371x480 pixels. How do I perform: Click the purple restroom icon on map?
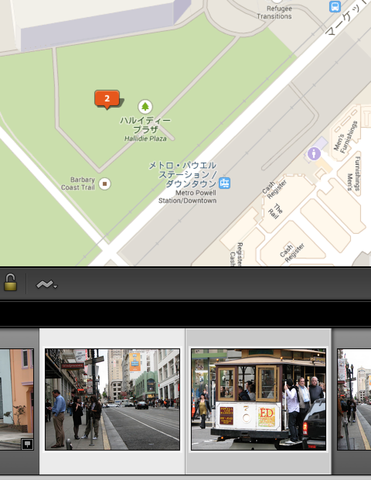click(x=314, y=154)
